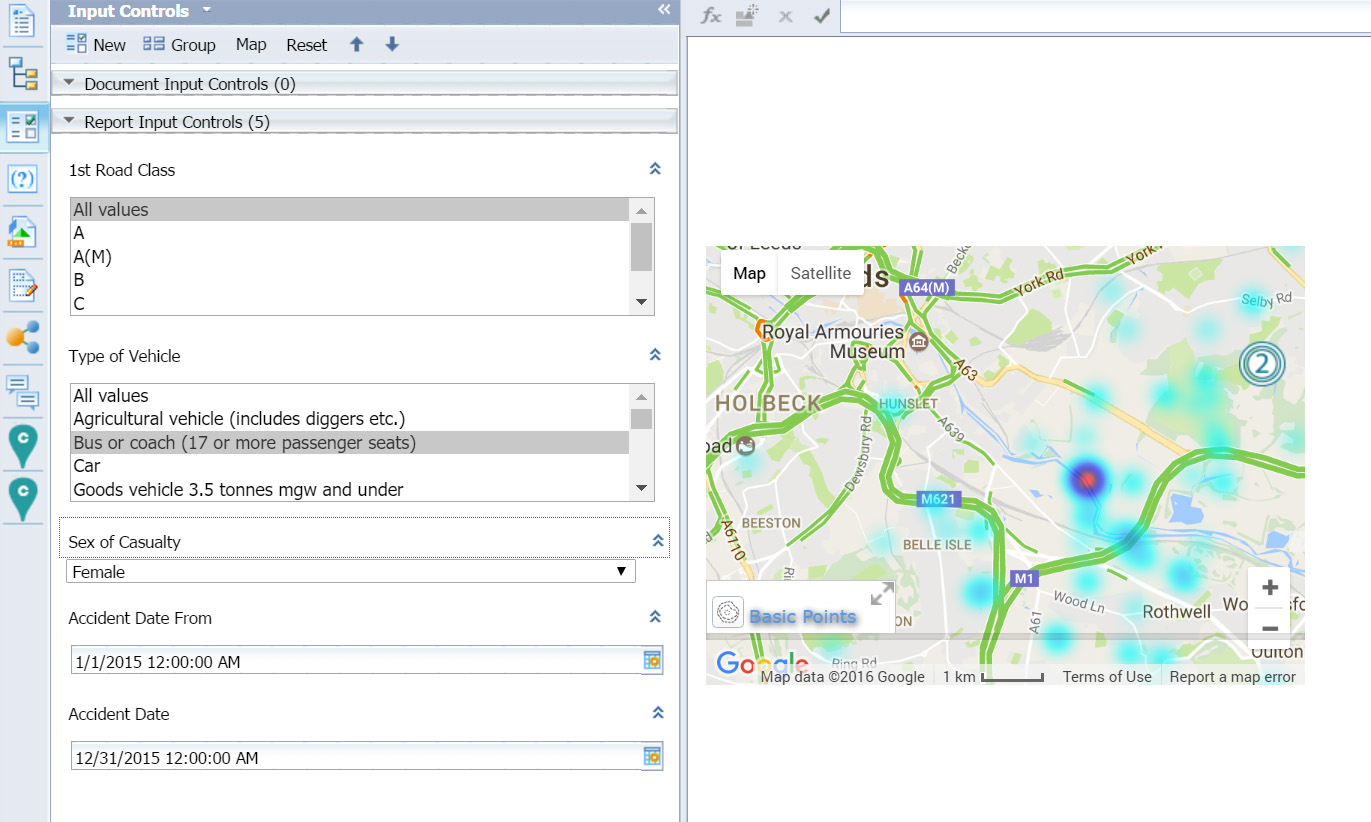Select All values in Type of Vehicle
The image size is (1371, 822).
350,396
